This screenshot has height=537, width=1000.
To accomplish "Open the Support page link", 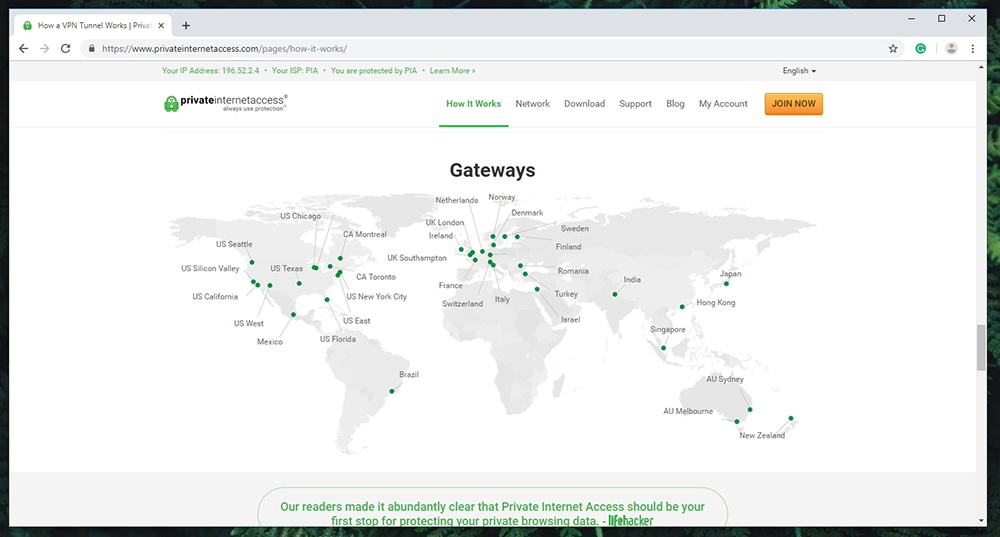I will click(x=635, y=103).
